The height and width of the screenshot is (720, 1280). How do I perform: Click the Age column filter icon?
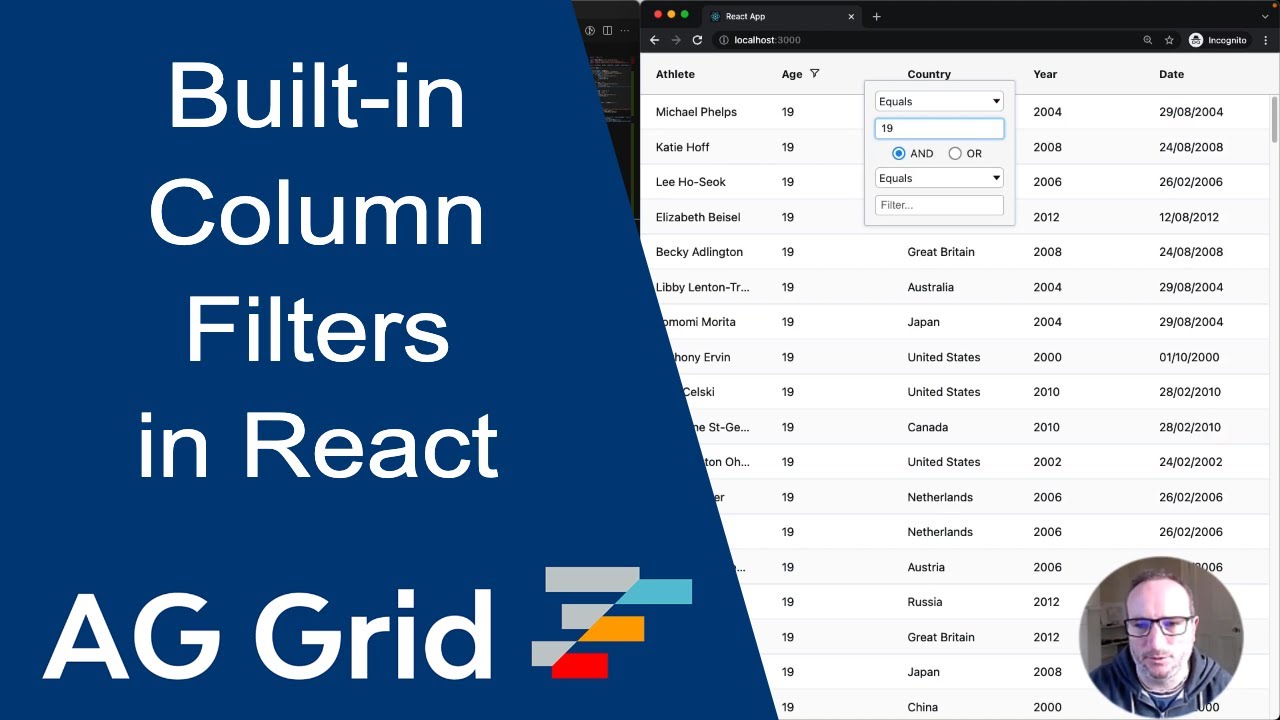pos(814,74)
